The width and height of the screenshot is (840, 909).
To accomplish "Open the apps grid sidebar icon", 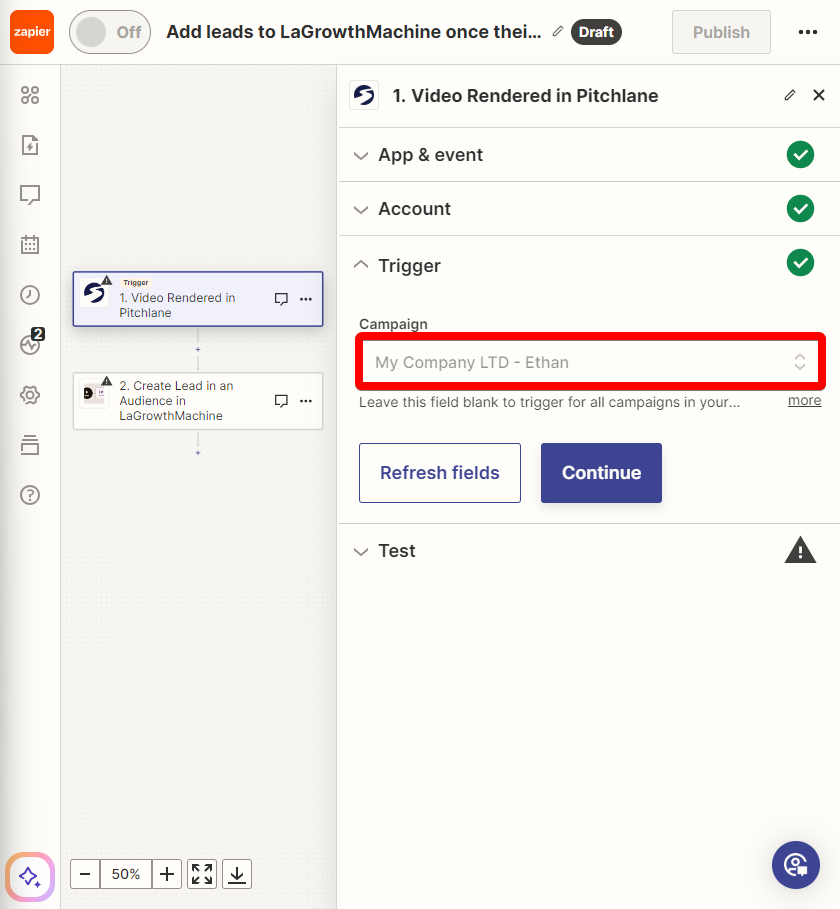I will coord(30,95).
